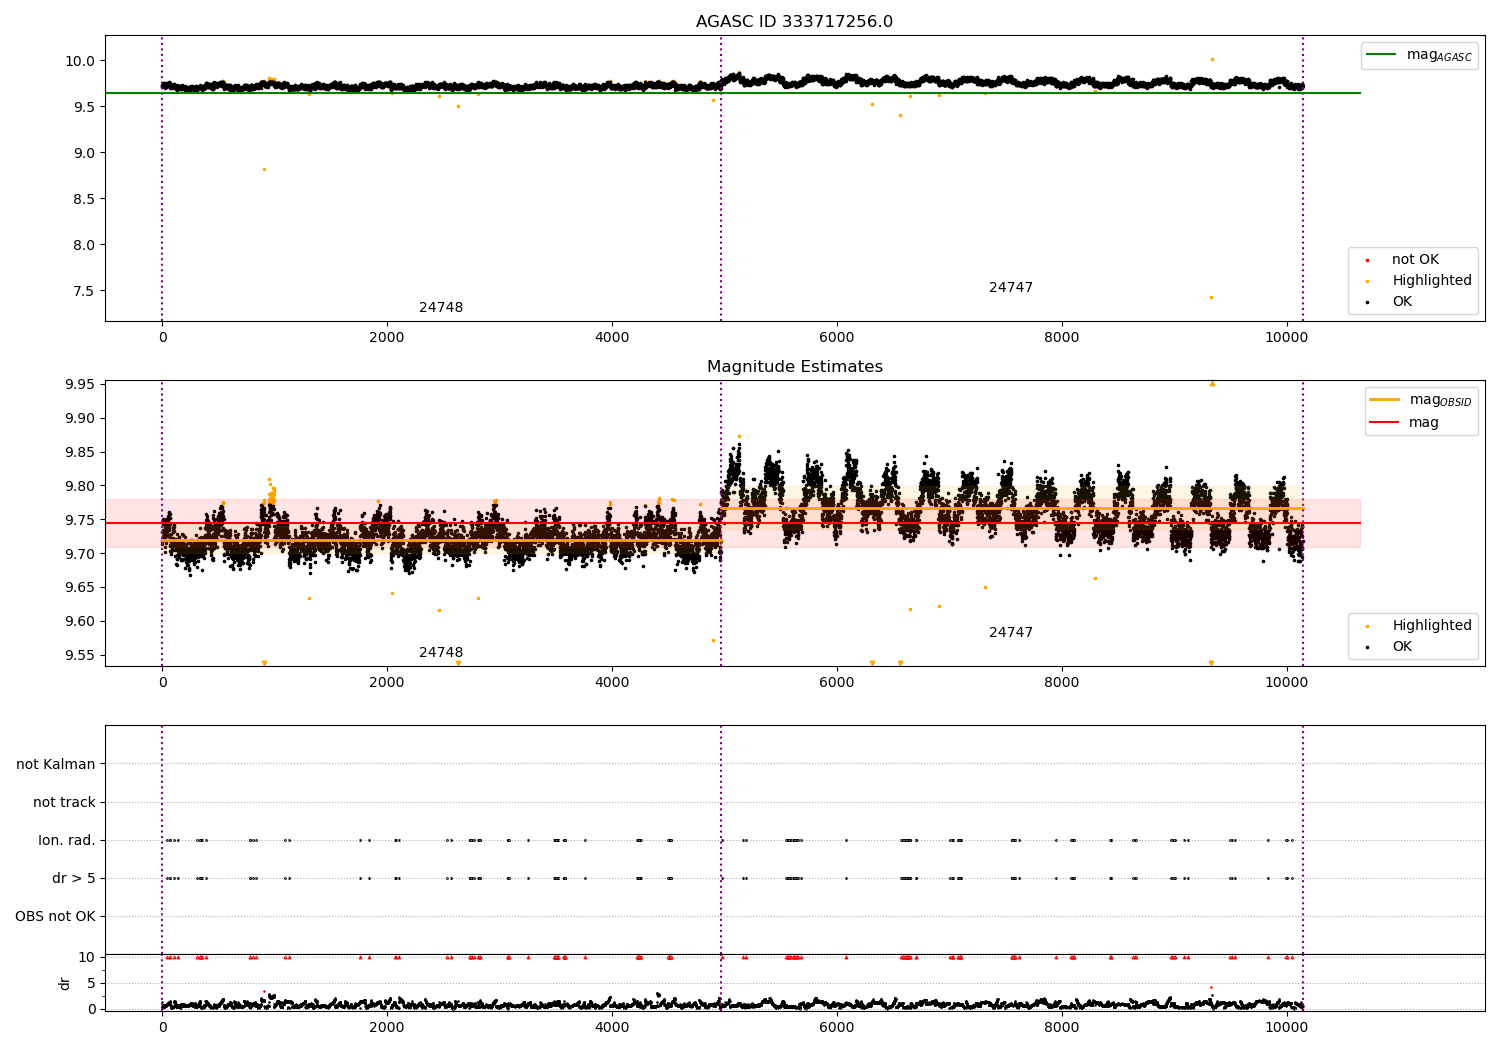Click the lowest orange outlier near 7.4 in the top plot

(1211, 297)
